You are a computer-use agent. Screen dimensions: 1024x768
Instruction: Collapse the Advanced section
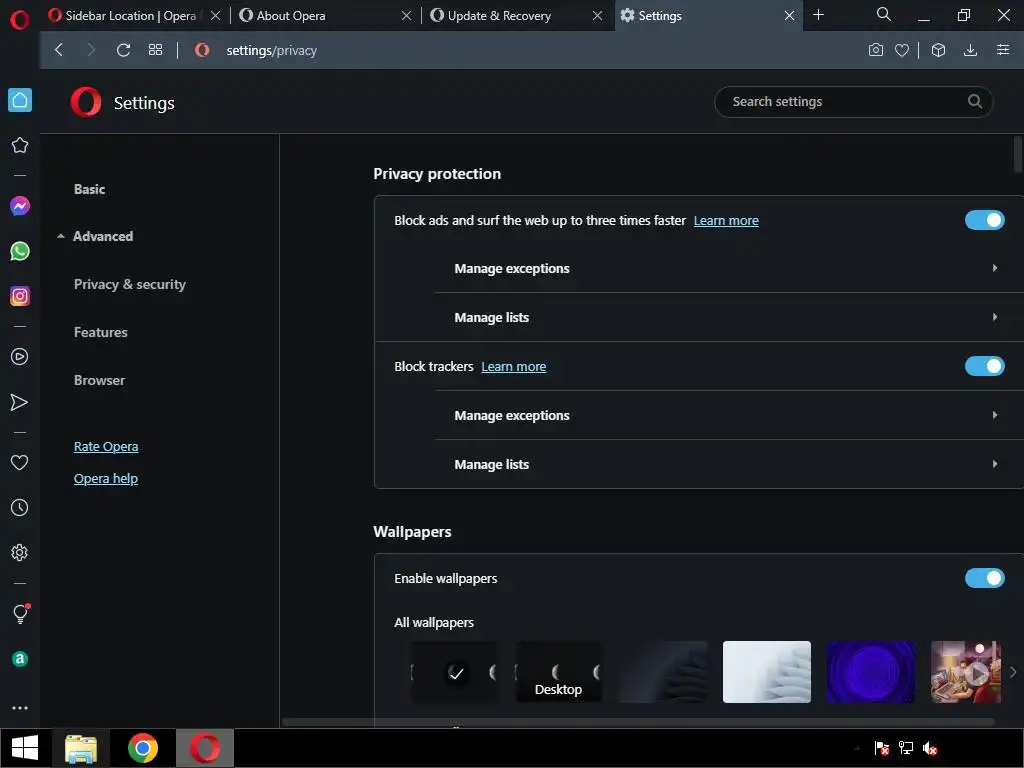coord(95,236)
